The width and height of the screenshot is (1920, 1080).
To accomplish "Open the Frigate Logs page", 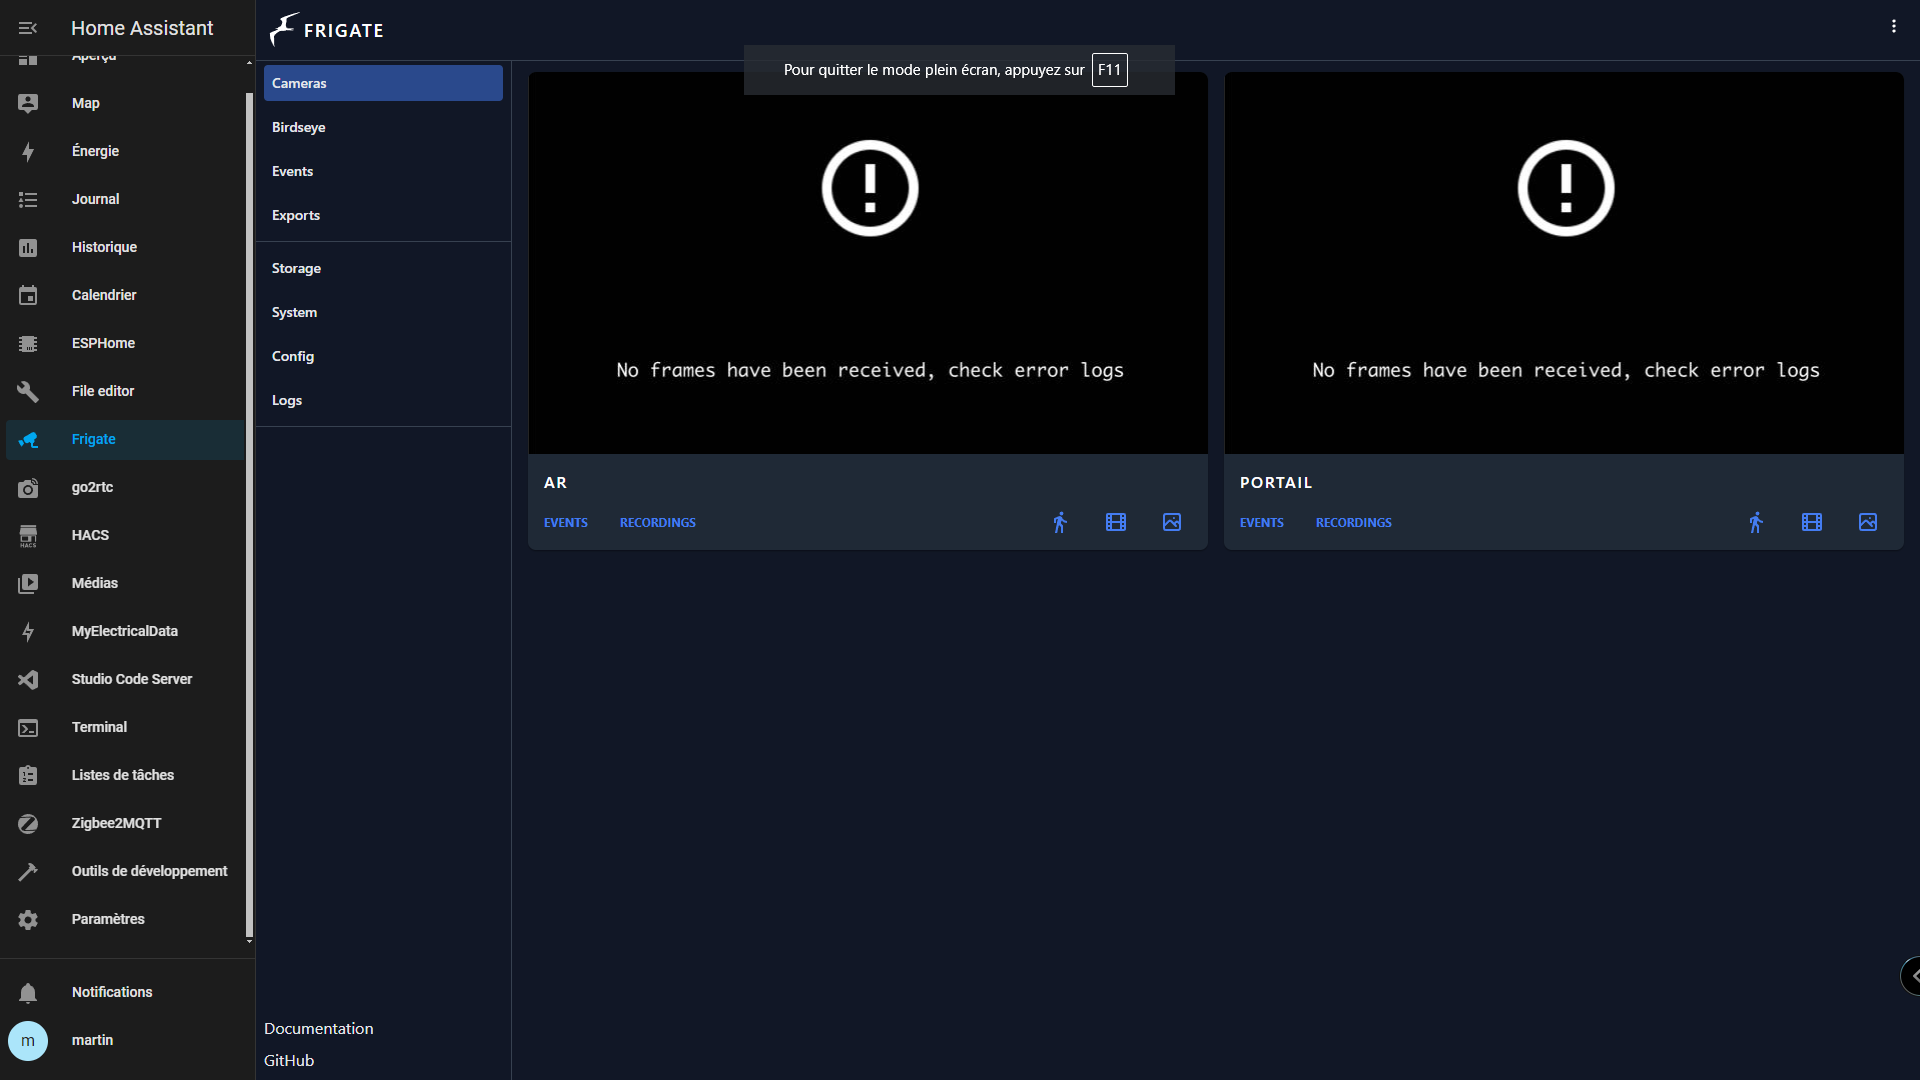I will (287, 400).
